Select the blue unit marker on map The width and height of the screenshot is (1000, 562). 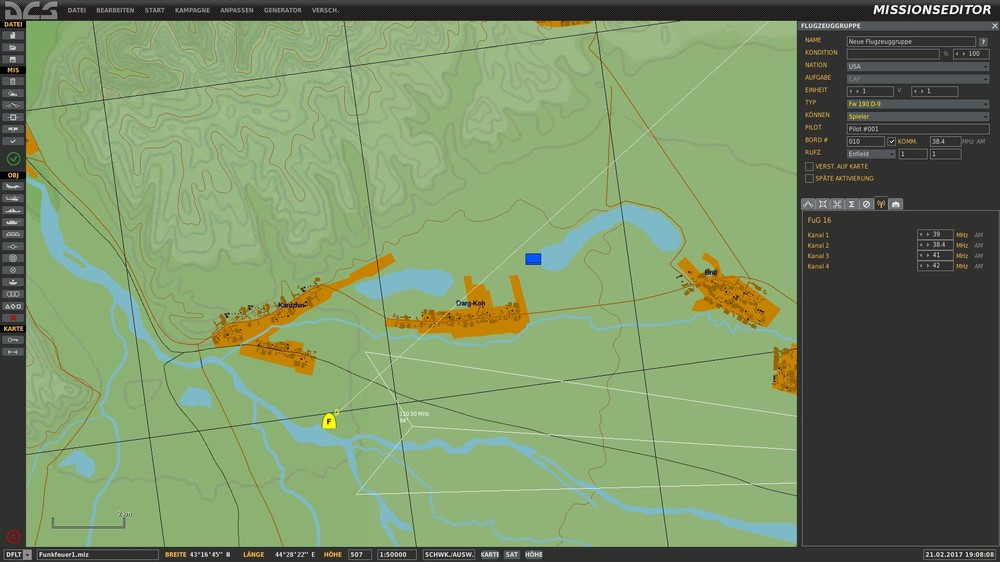(533, 259)
